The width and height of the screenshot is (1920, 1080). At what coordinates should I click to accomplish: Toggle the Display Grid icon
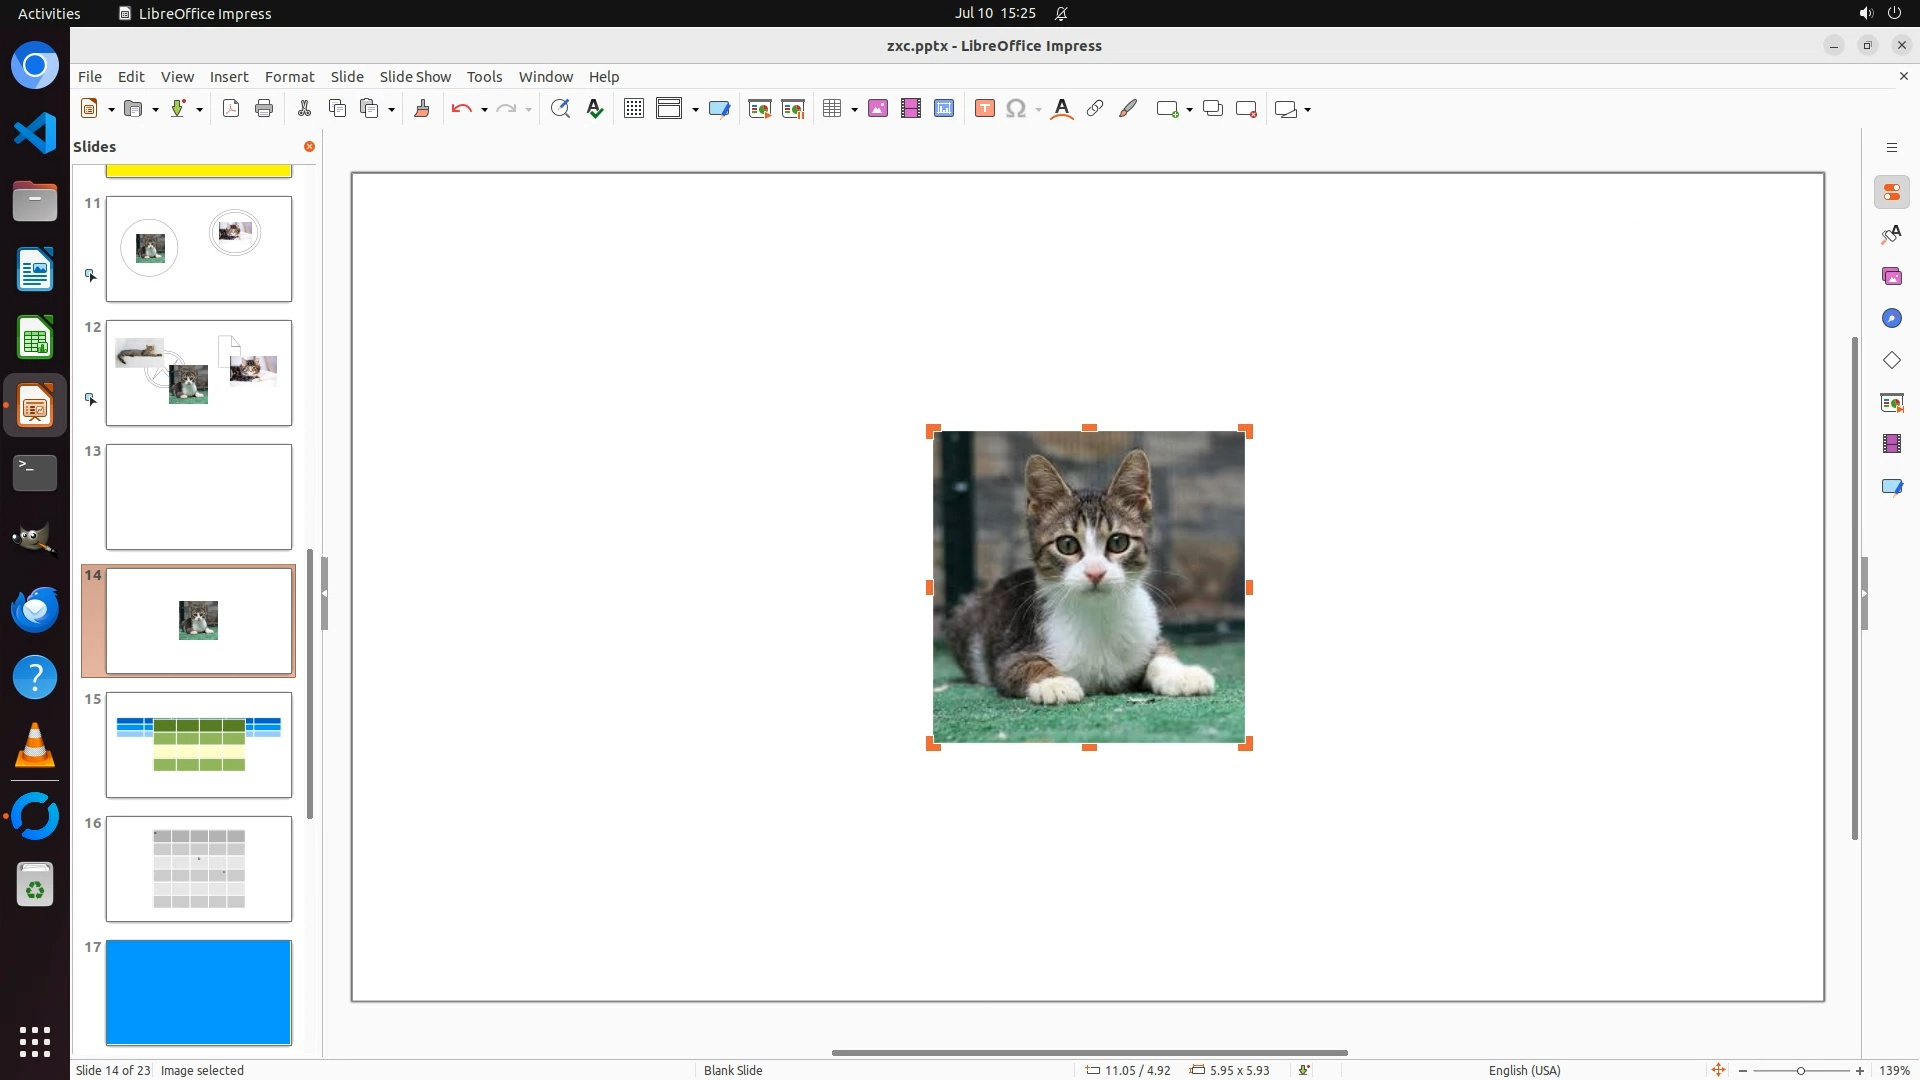tap(634, 109)
